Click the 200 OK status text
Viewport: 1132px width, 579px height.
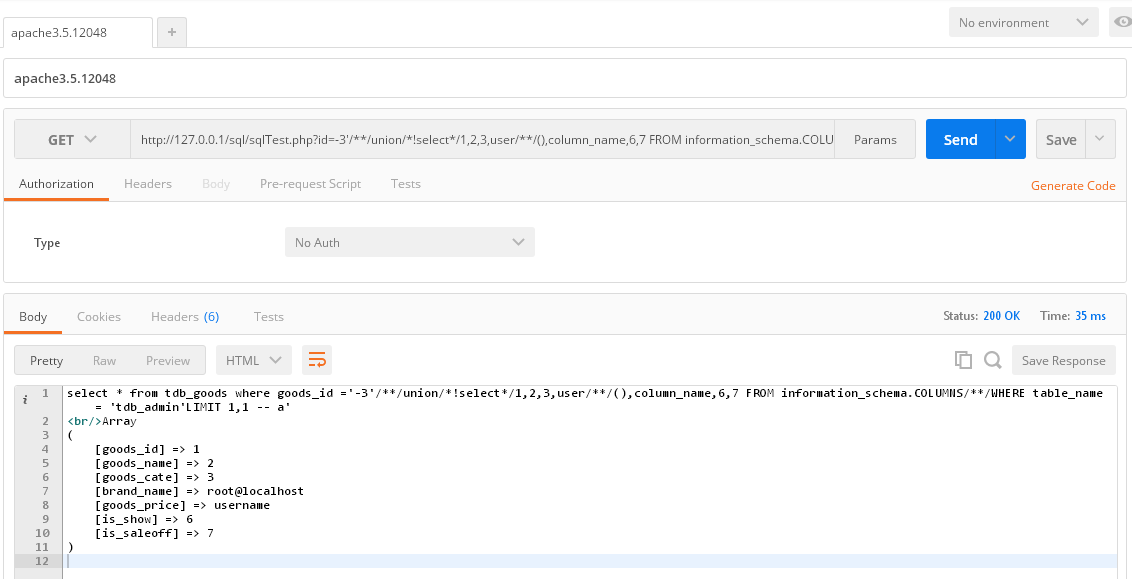click(1001, 316)
